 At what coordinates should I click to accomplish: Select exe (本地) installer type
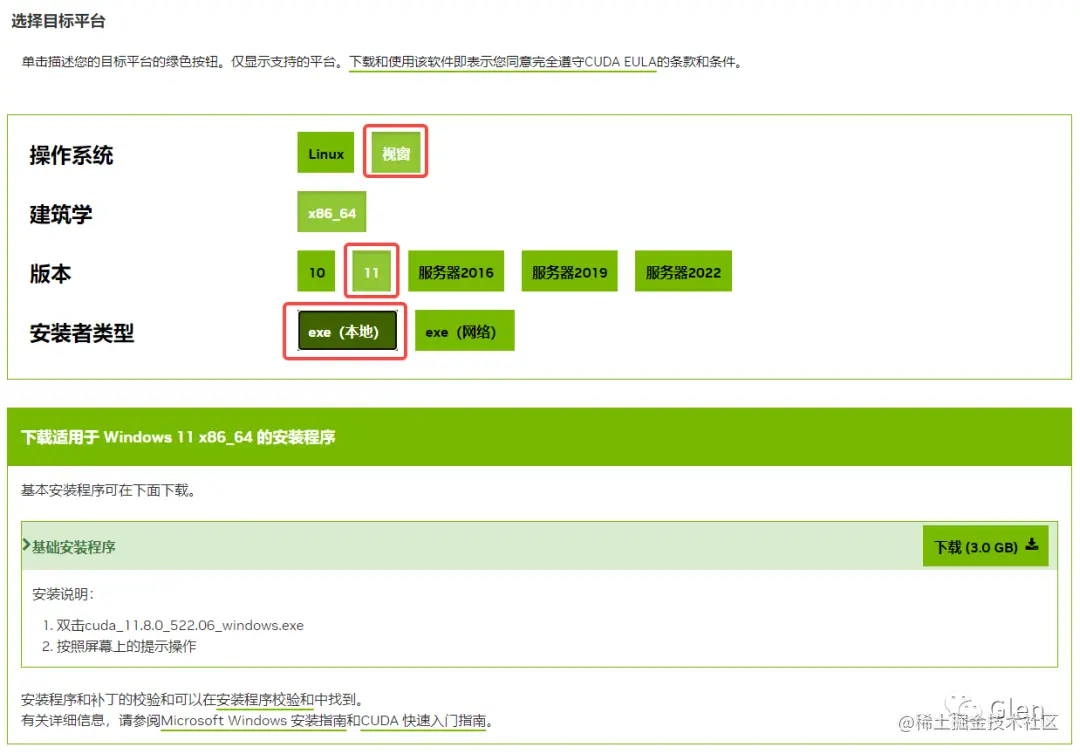[x=347, y=331]
